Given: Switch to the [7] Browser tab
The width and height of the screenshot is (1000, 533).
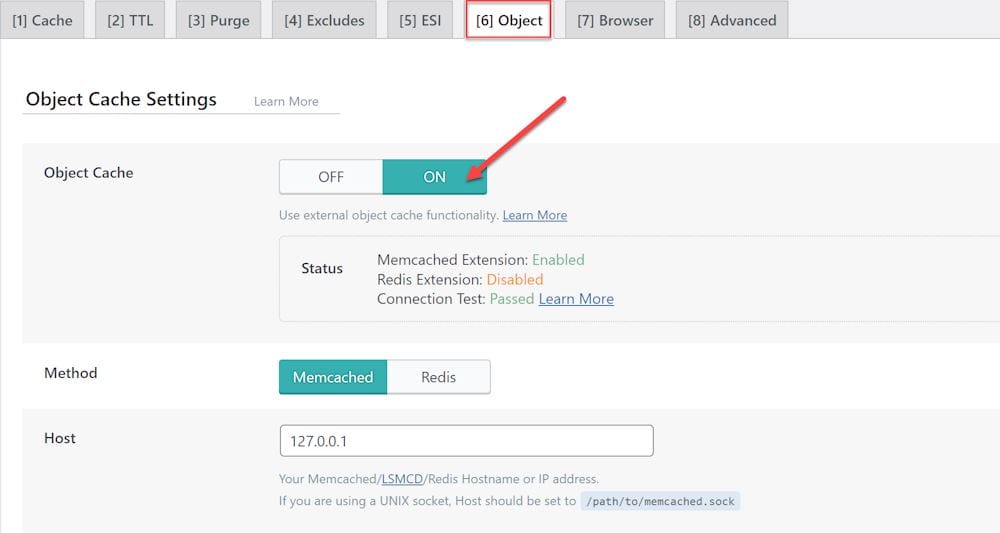Looking at the screenshot, I should coord(615,20).
